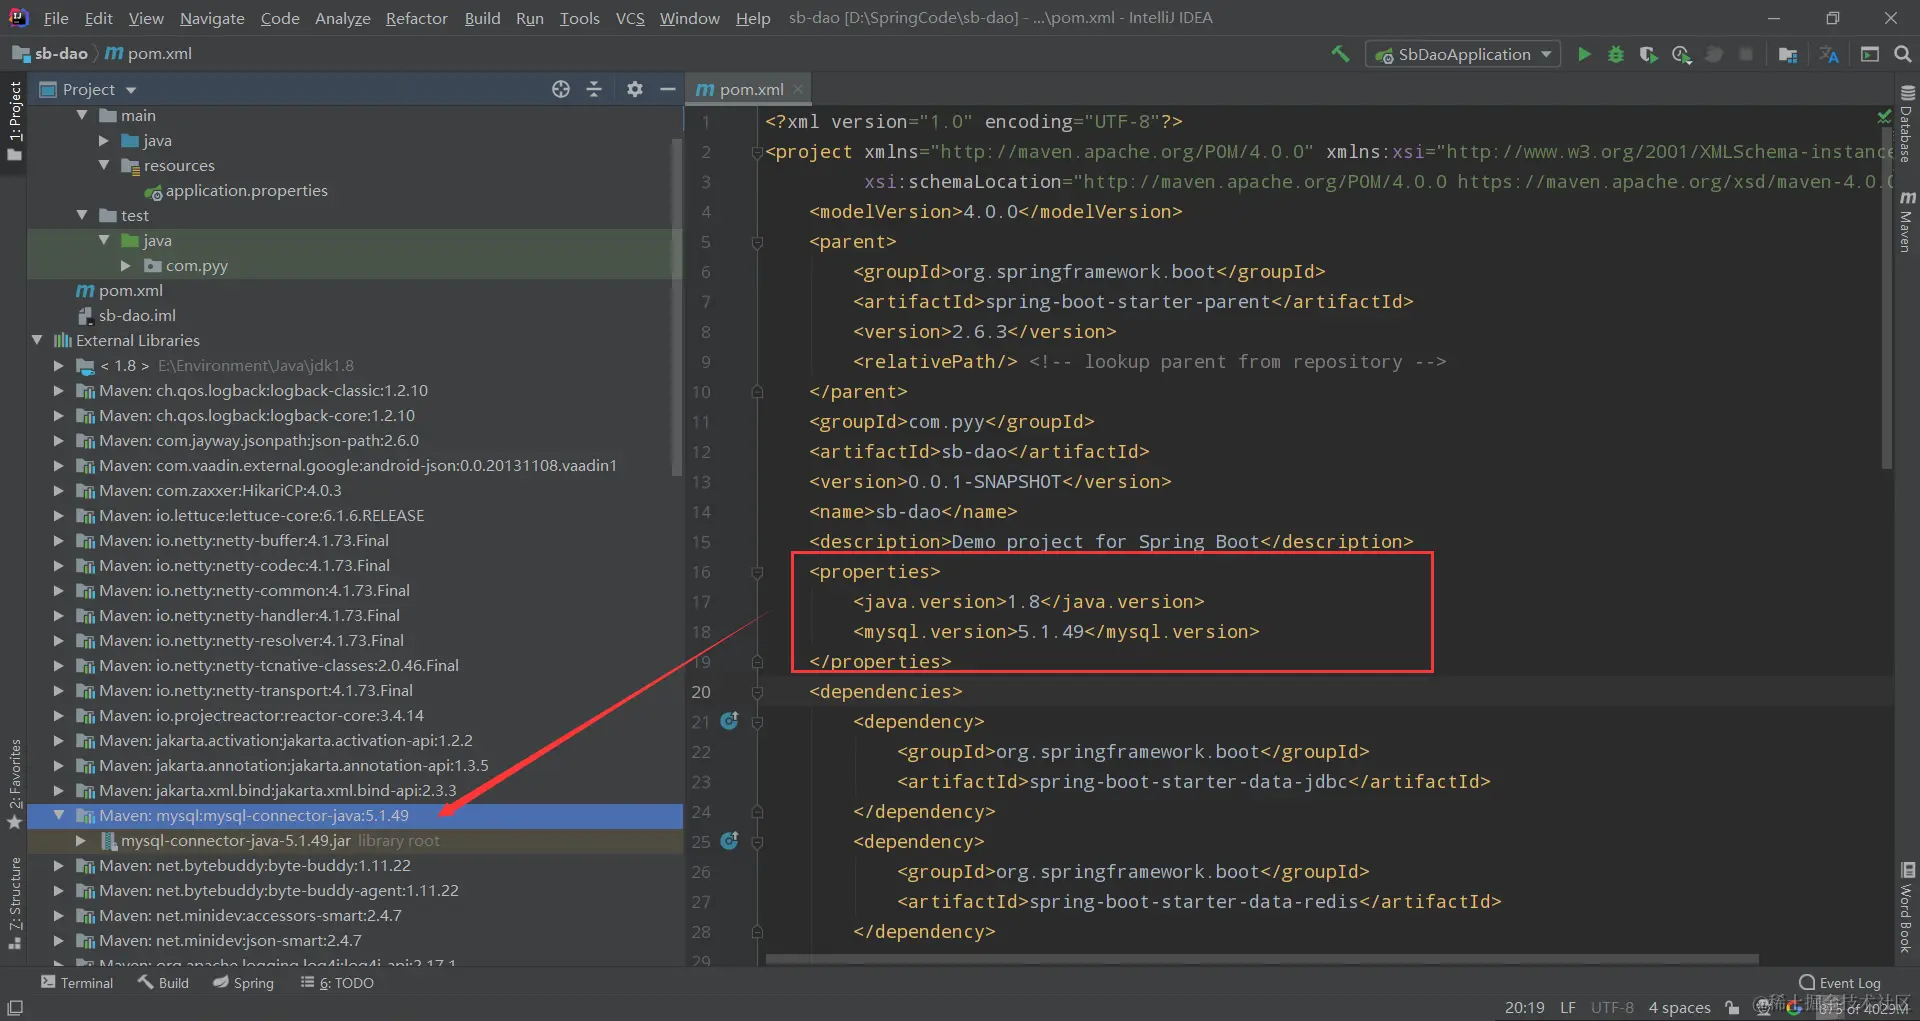The height and width of the screenshot is (1021, 1920).
Task: Open the Database side tool window
Action: coord(1907,125)
